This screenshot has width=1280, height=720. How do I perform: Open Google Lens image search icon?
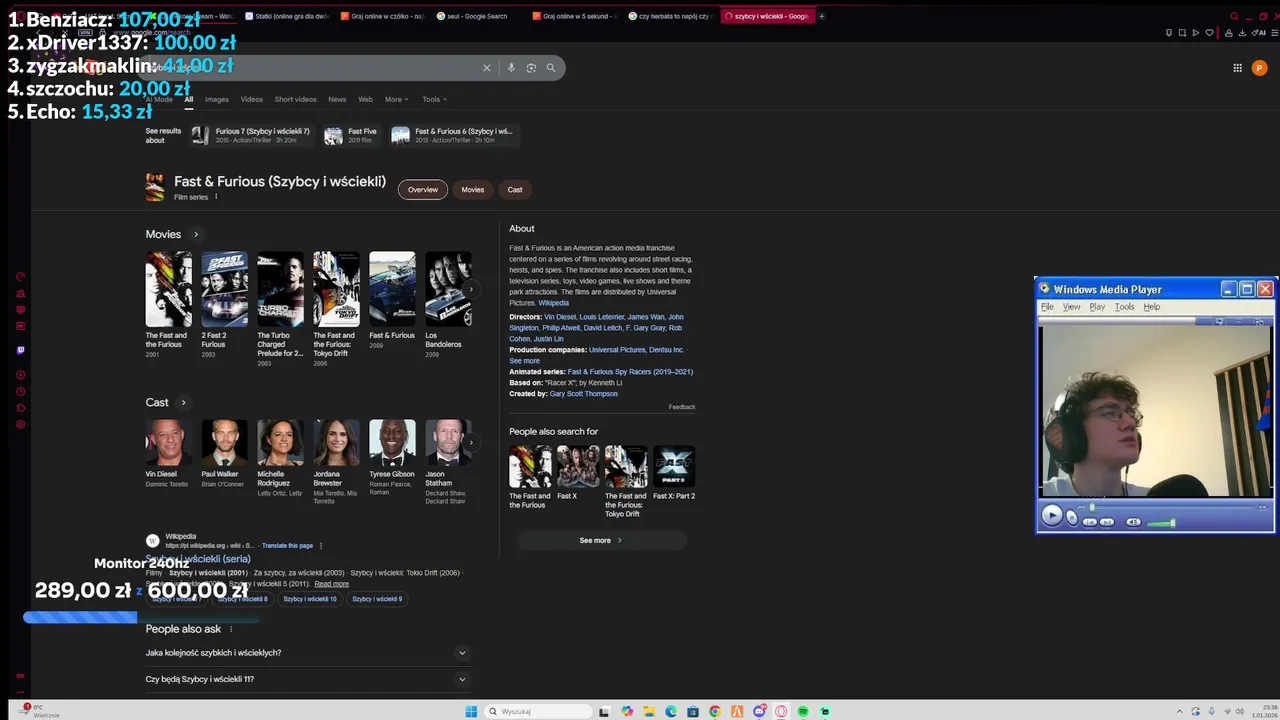531,68
